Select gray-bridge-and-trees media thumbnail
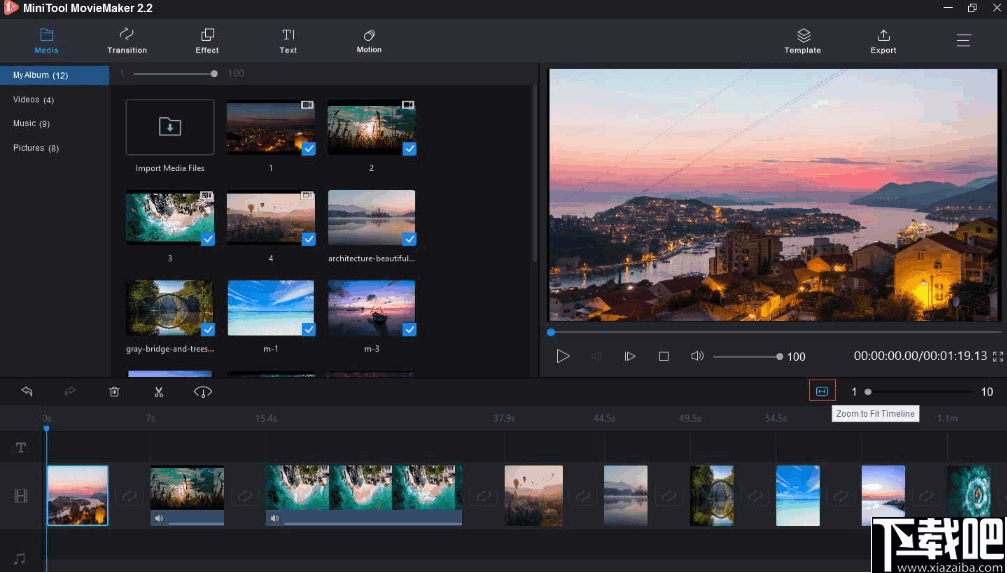 [170, 307]
